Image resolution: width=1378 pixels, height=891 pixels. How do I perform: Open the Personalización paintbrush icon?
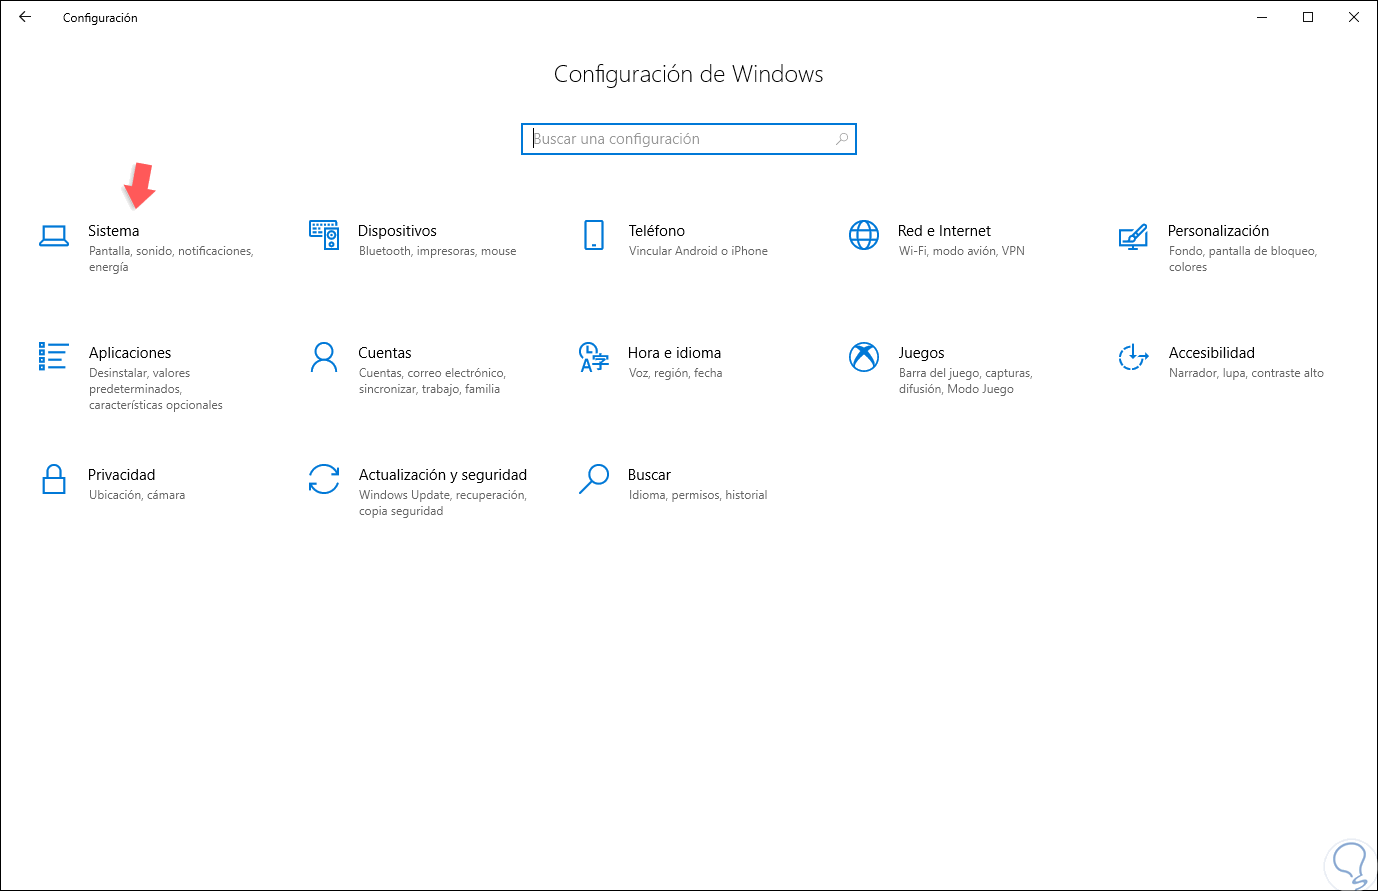click(x=1133, y=236)
